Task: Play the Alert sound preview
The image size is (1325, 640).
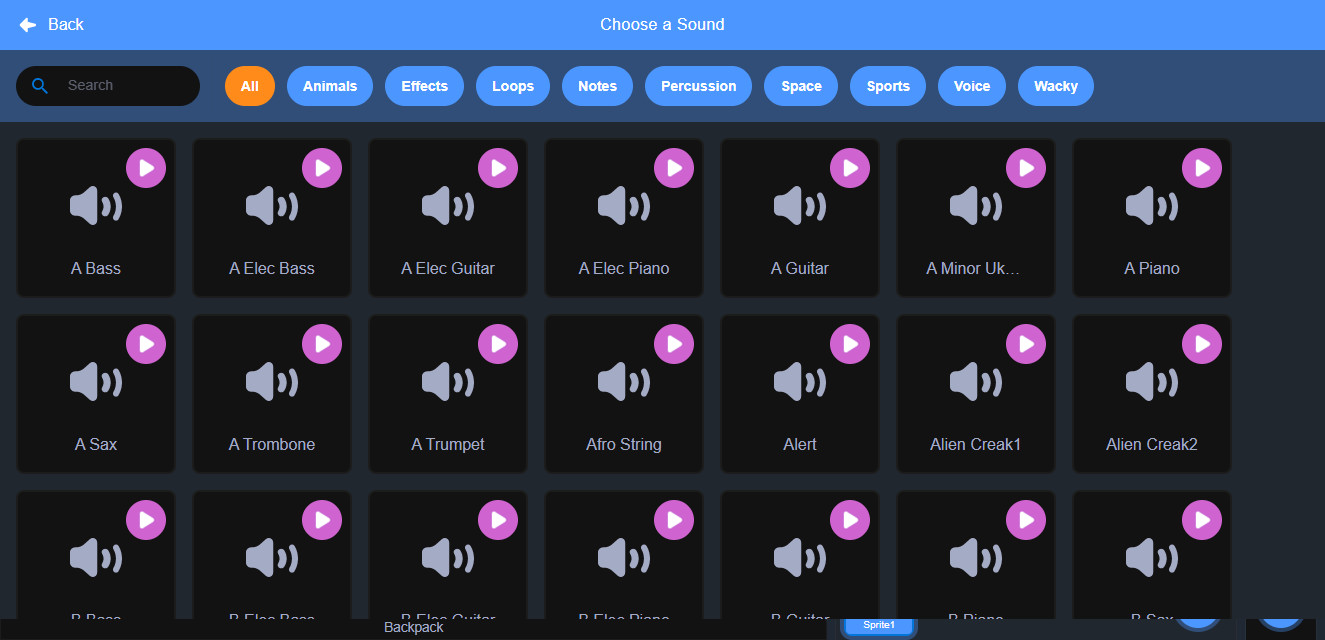Action: 850,343
